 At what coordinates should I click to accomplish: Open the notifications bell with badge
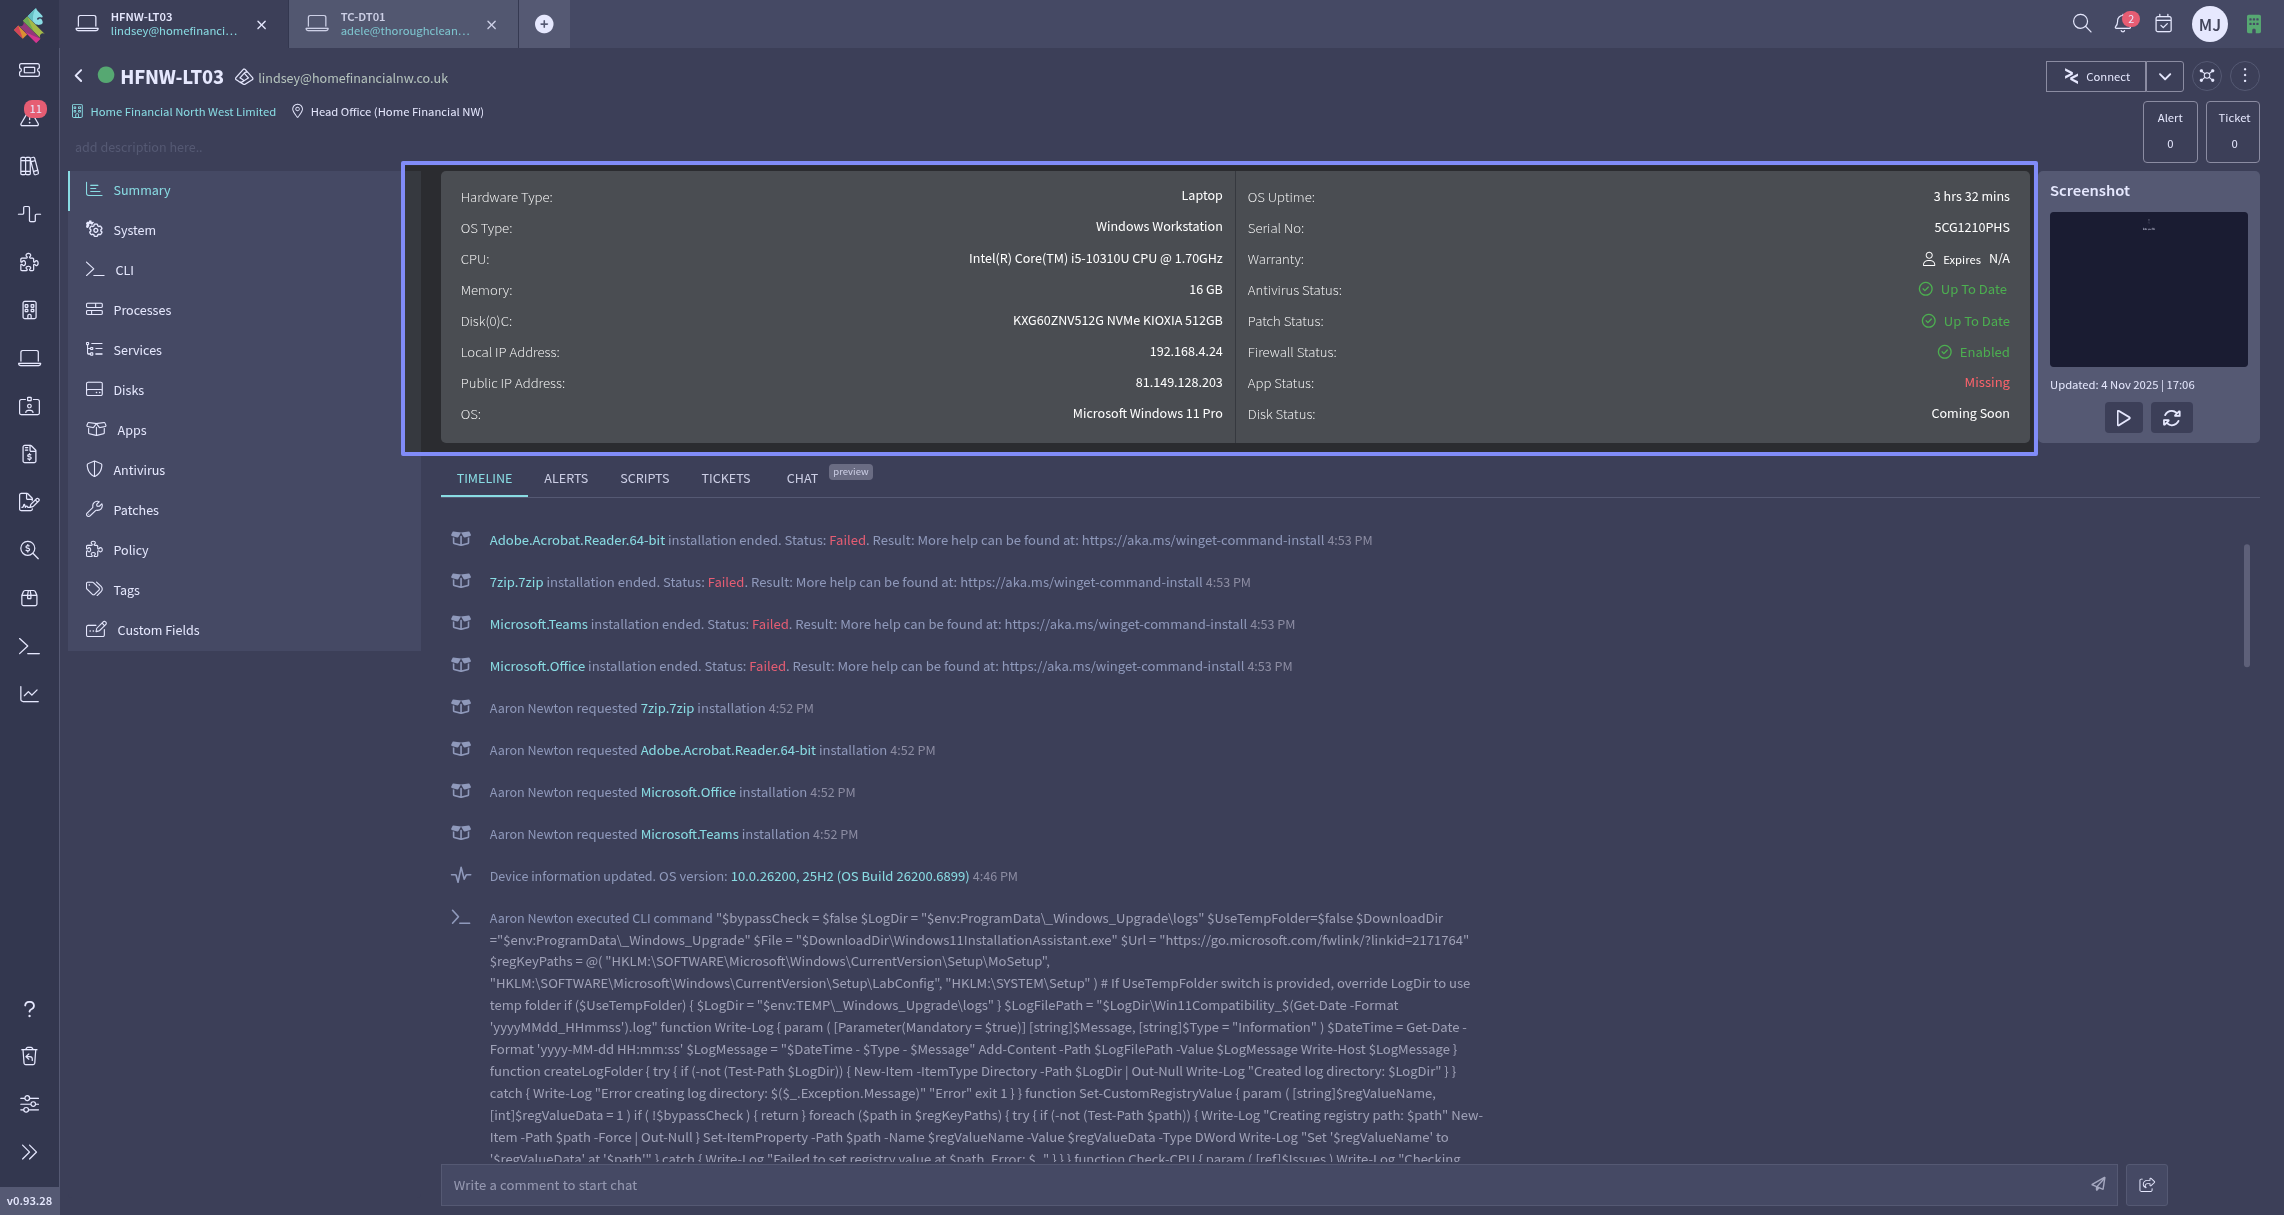point(2123,23)
